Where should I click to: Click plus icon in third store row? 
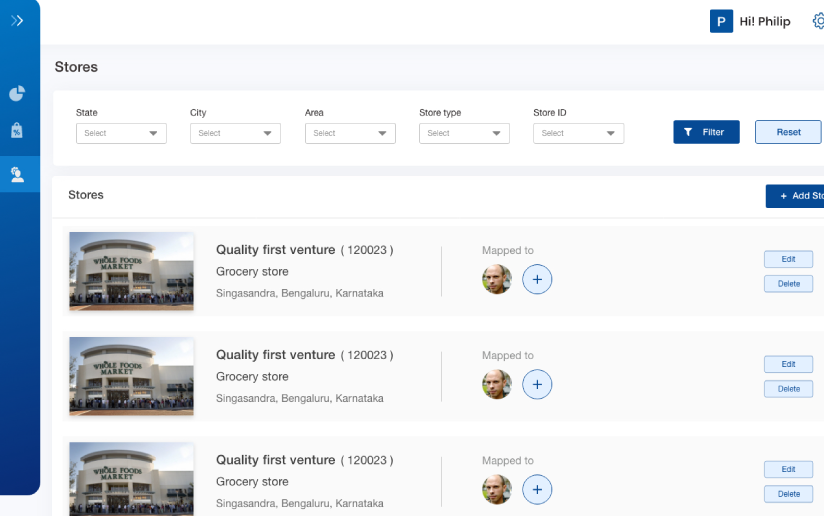coord(537,490)
